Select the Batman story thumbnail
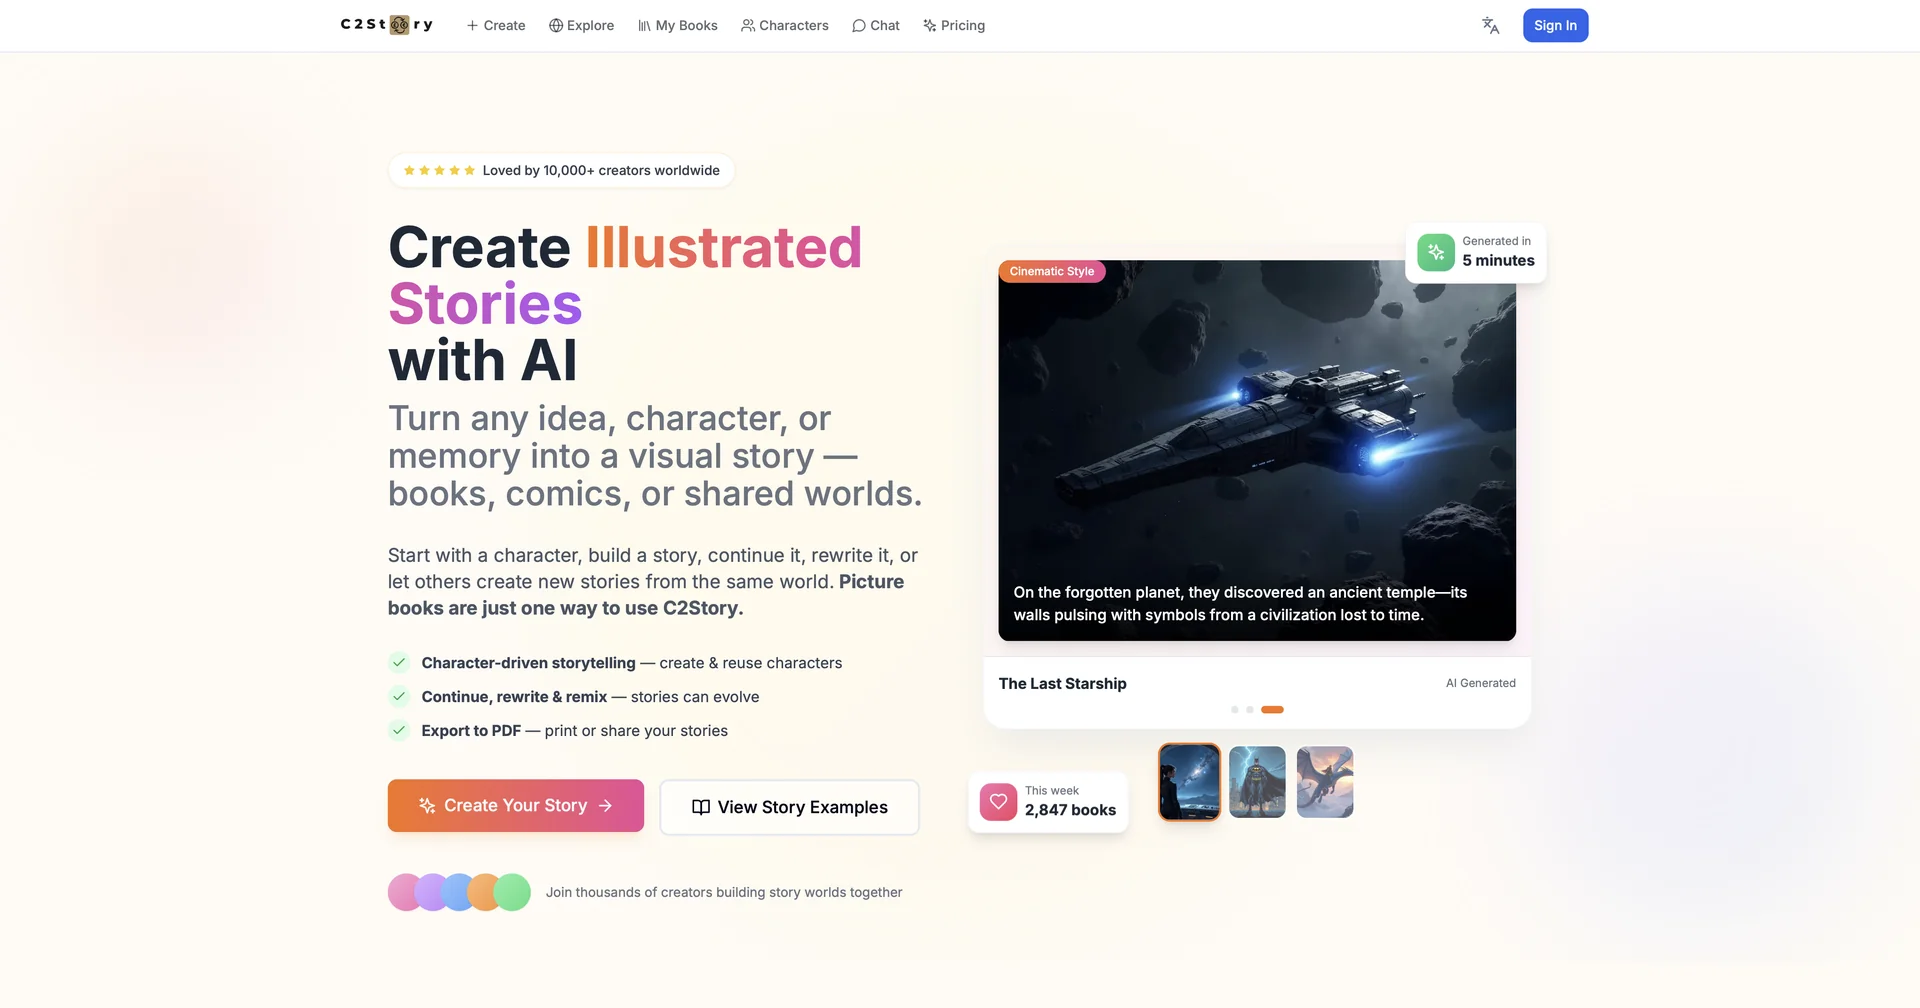This screenshot has width=1920, height=1008. (1257, 782)
